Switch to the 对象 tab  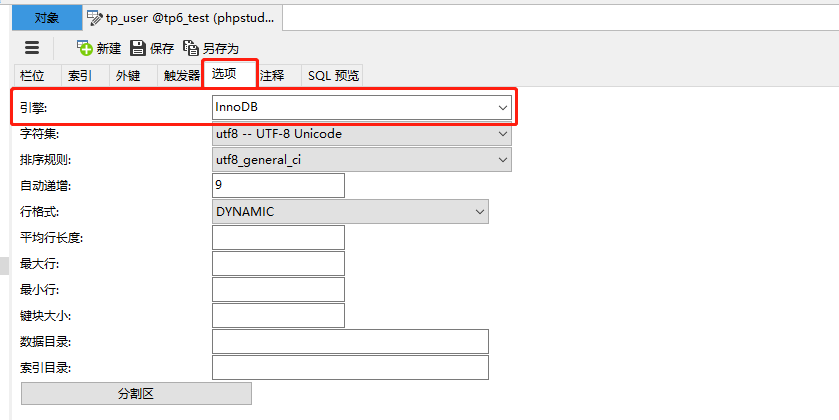[x=47, y=18]
